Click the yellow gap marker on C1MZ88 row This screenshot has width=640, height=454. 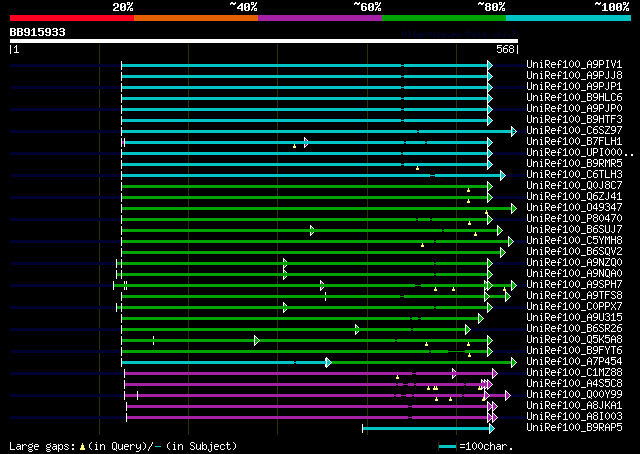(397, 377)
